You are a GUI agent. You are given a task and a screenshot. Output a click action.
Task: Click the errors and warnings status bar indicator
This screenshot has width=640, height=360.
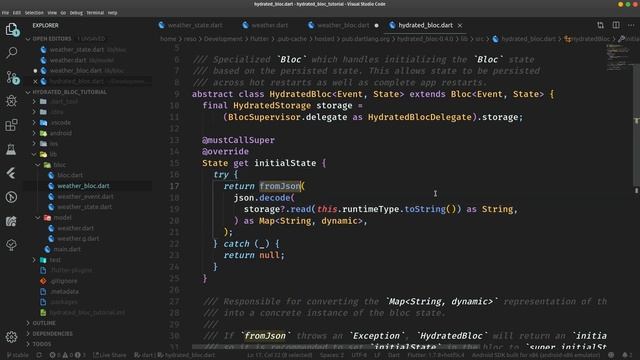click(x=67, y=355)
